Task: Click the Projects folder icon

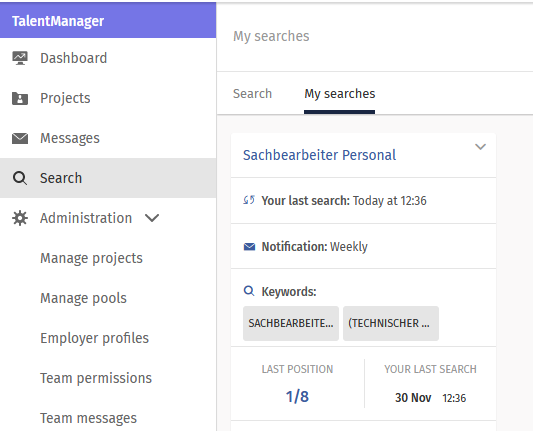Action: click(20, 98)
